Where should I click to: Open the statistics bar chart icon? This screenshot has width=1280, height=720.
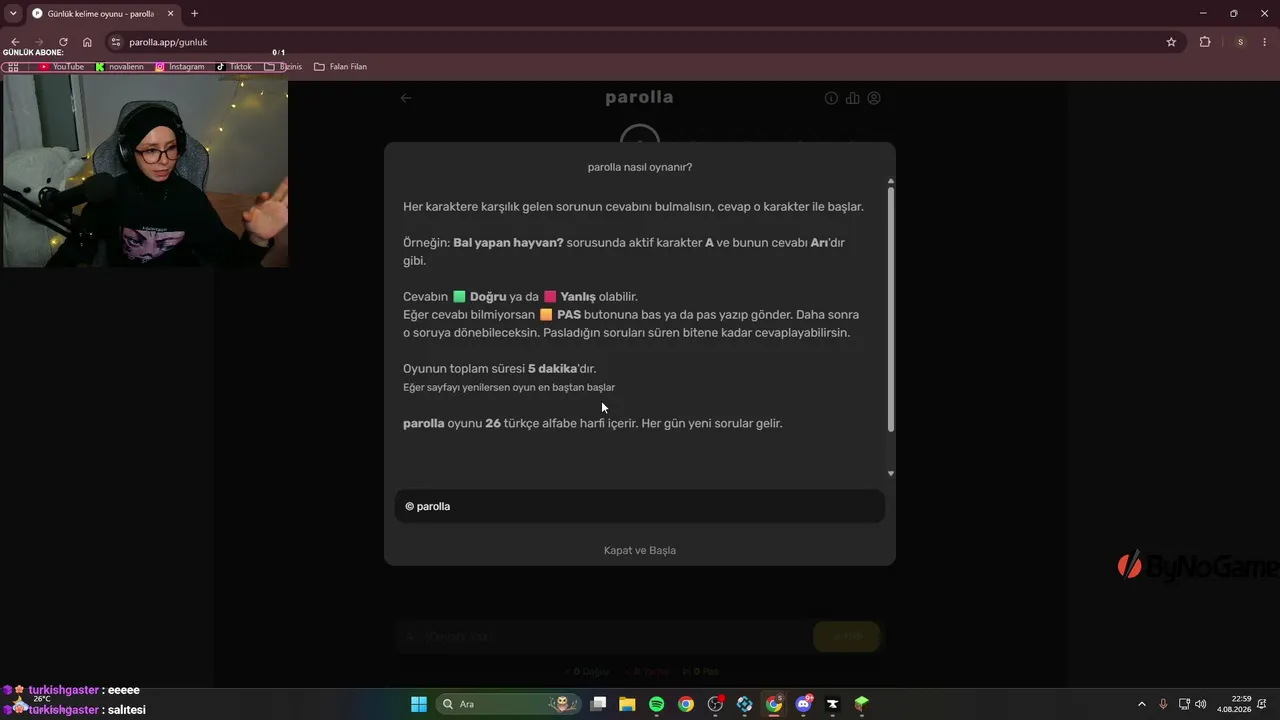852,98
